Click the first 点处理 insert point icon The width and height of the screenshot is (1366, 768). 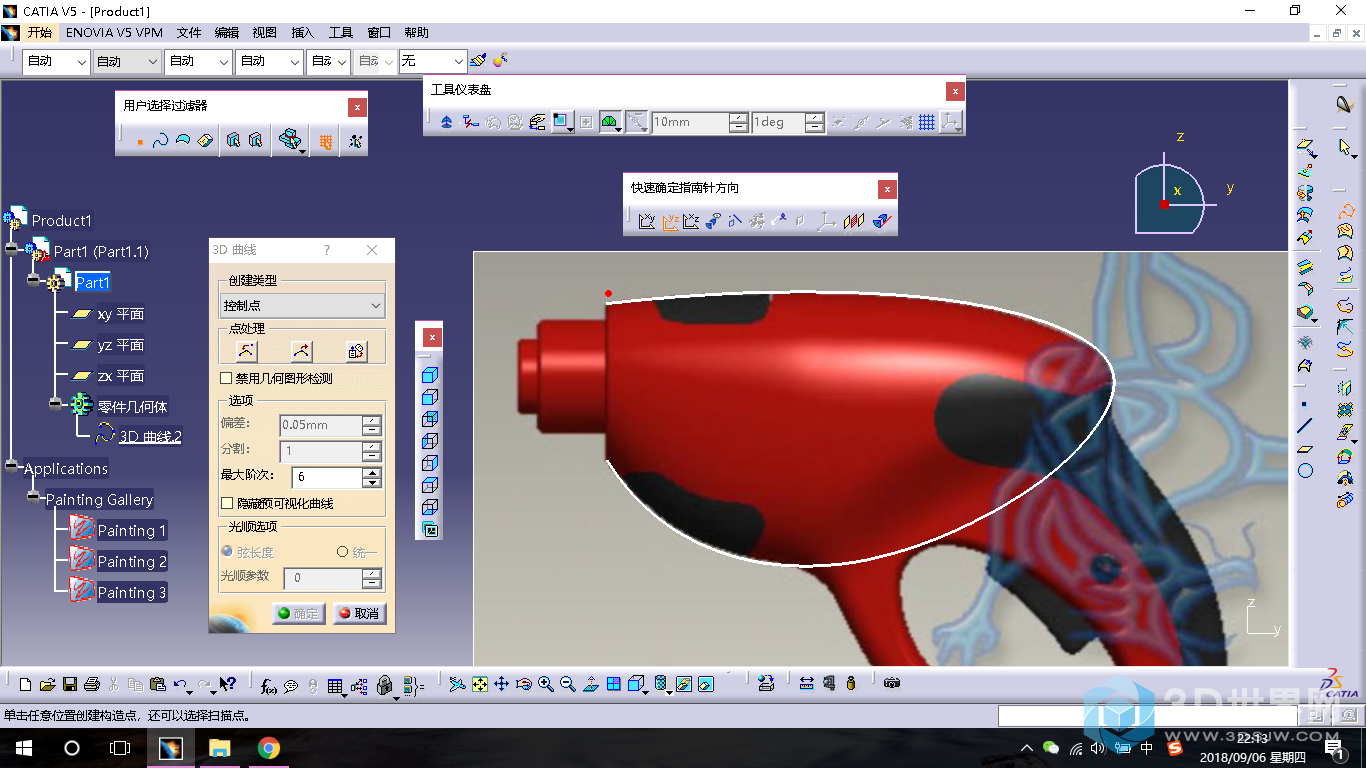tap(246, 351)
